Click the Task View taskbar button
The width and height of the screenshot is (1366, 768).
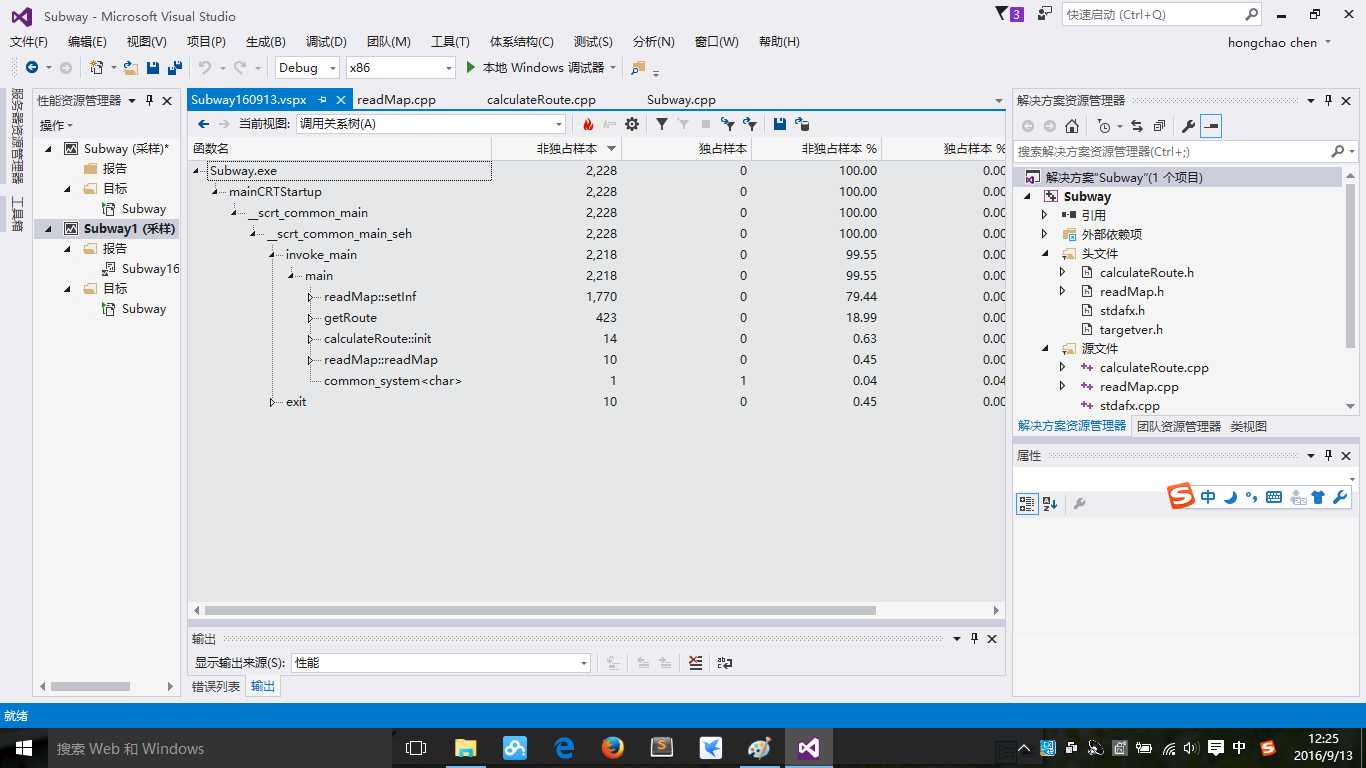(416, 748)
